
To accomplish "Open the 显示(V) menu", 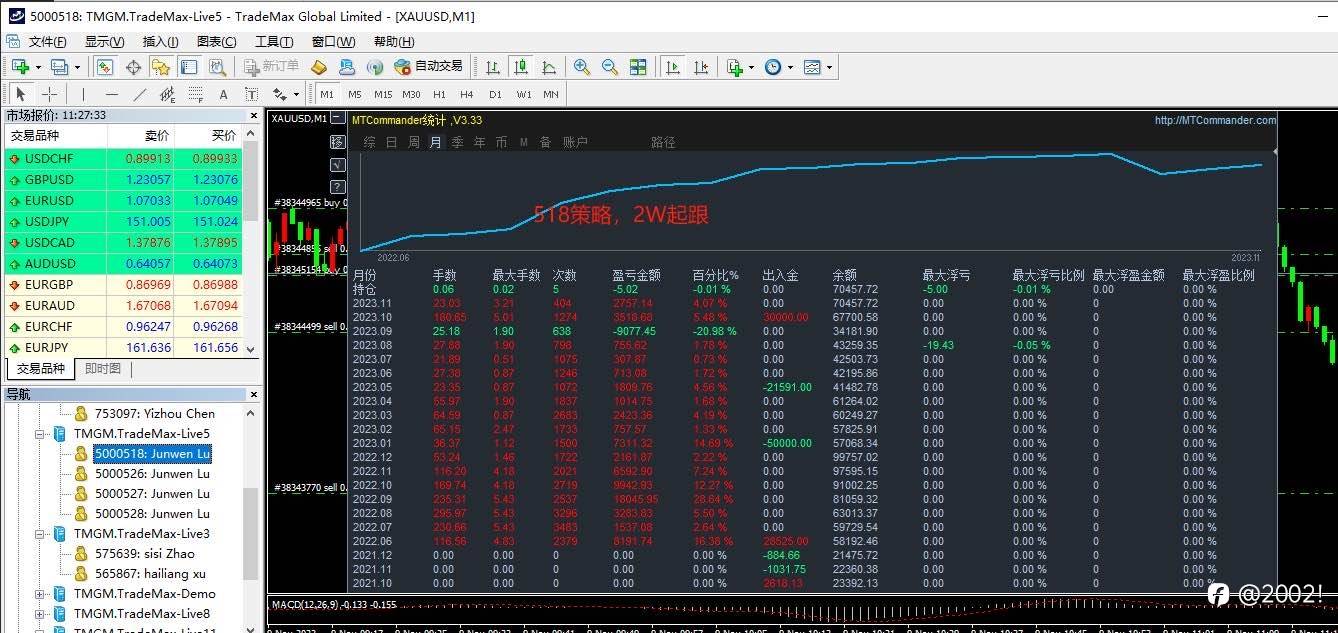I will coord(105,41).
